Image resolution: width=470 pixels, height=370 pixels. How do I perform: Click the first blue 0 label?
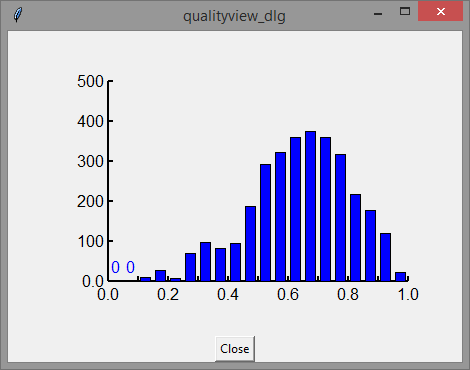pos(115,267)
